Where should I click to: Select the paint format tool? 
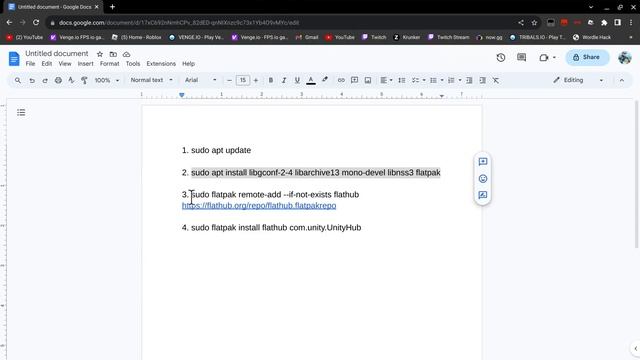[84, 80]
